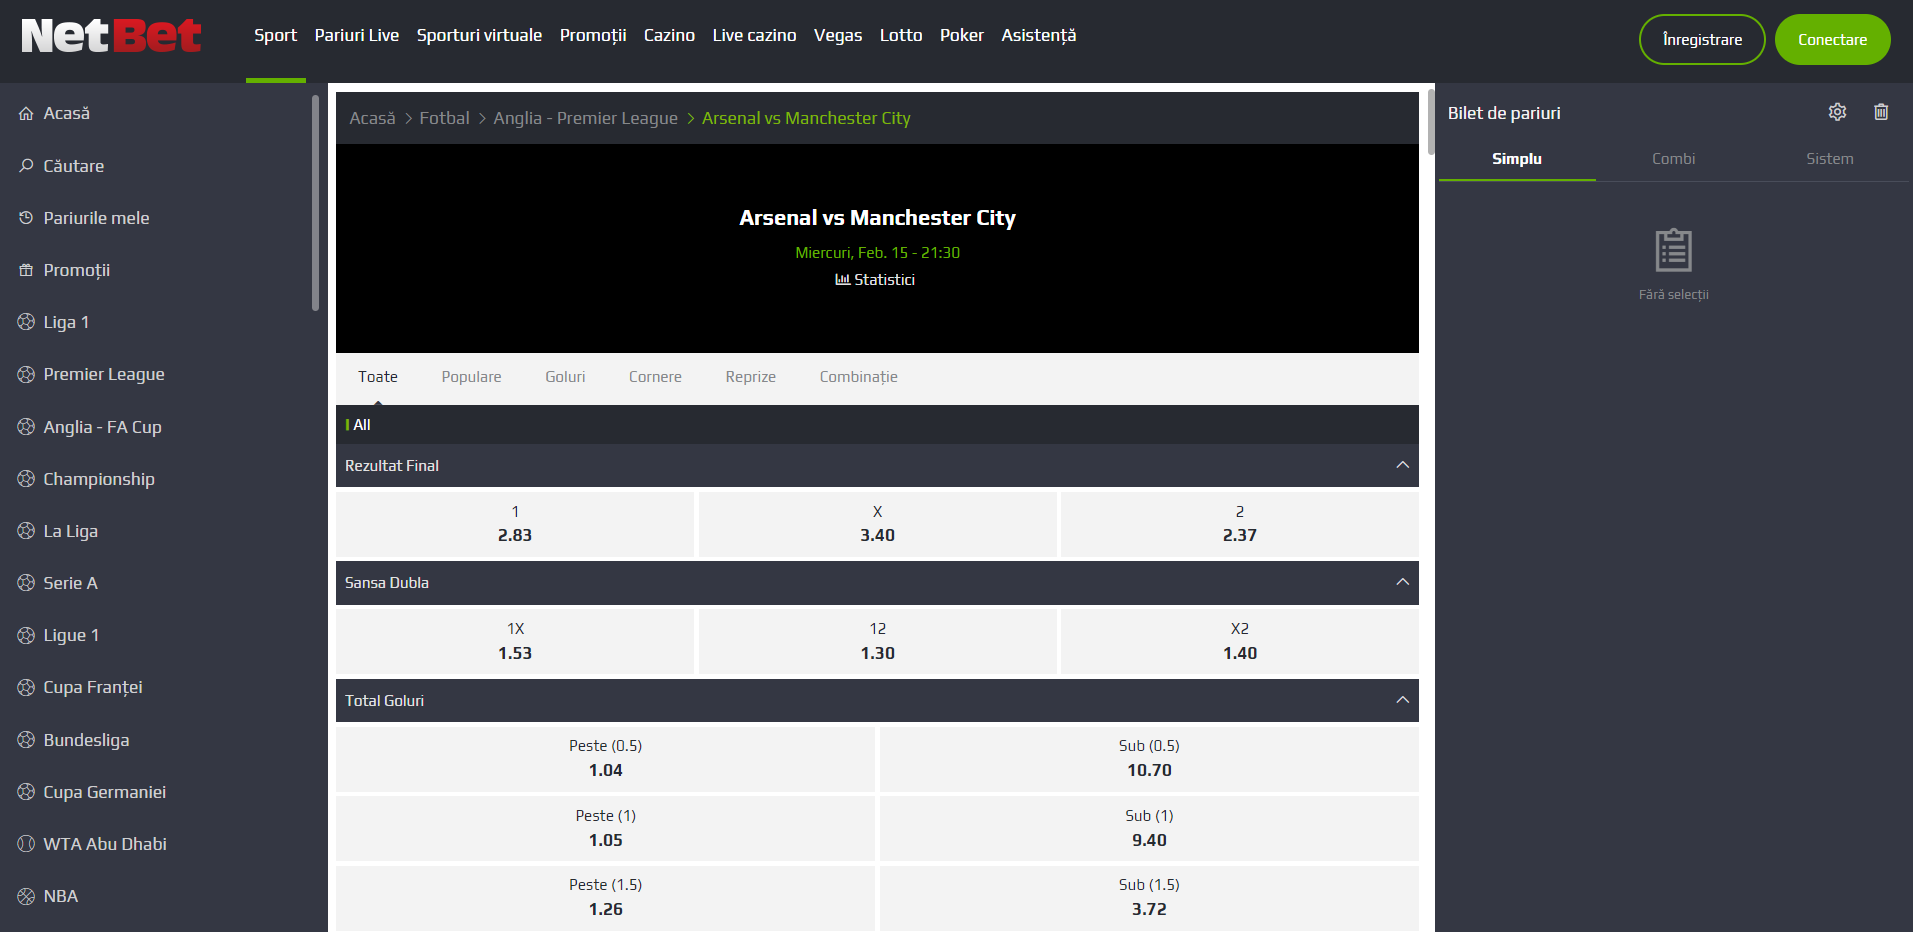Switch to the Reprize tab

750,377
